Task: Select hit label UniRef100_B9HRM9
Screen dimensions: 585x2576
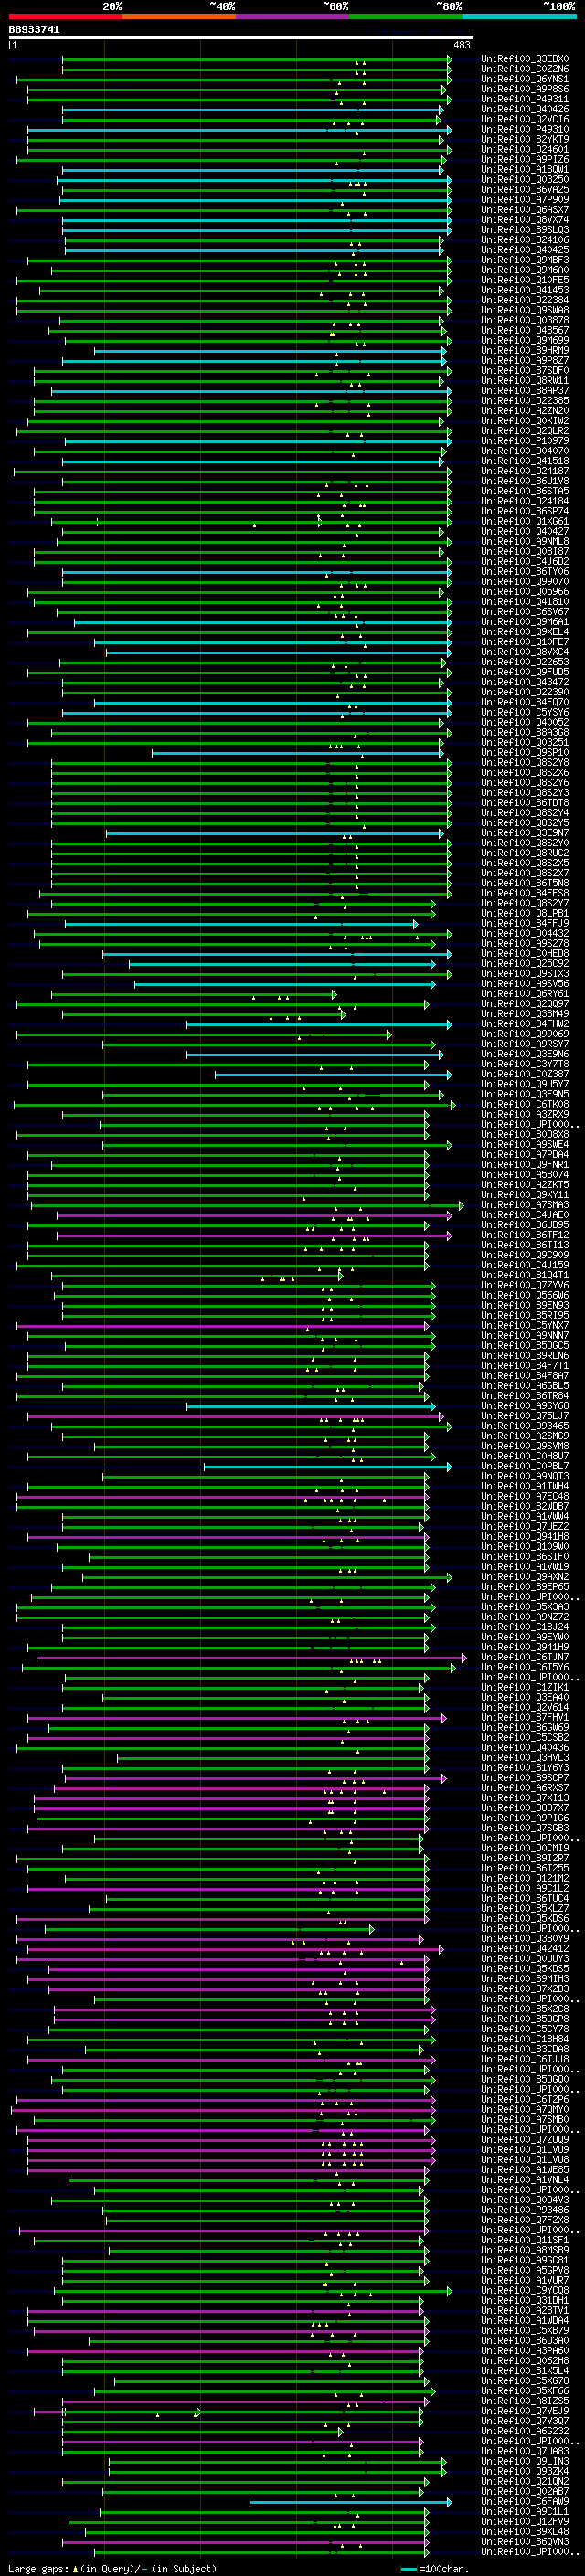Action: pyautogui.click(x=525, y=350)
